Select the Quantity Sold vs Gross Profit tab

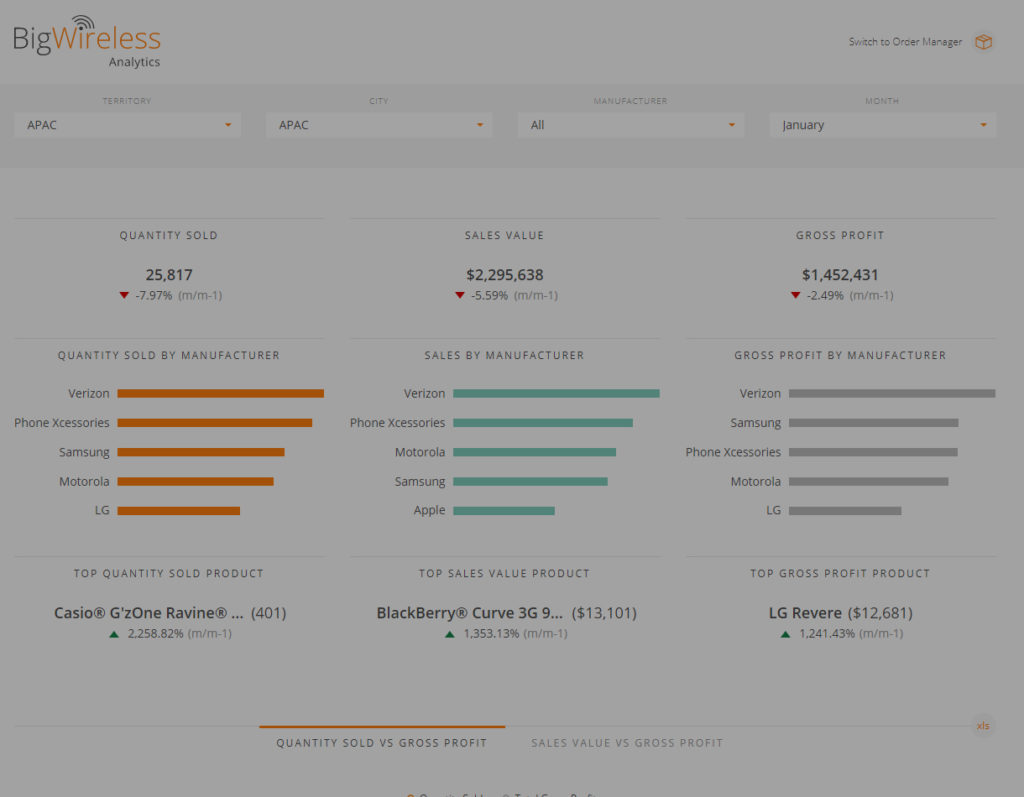(381, 743)
